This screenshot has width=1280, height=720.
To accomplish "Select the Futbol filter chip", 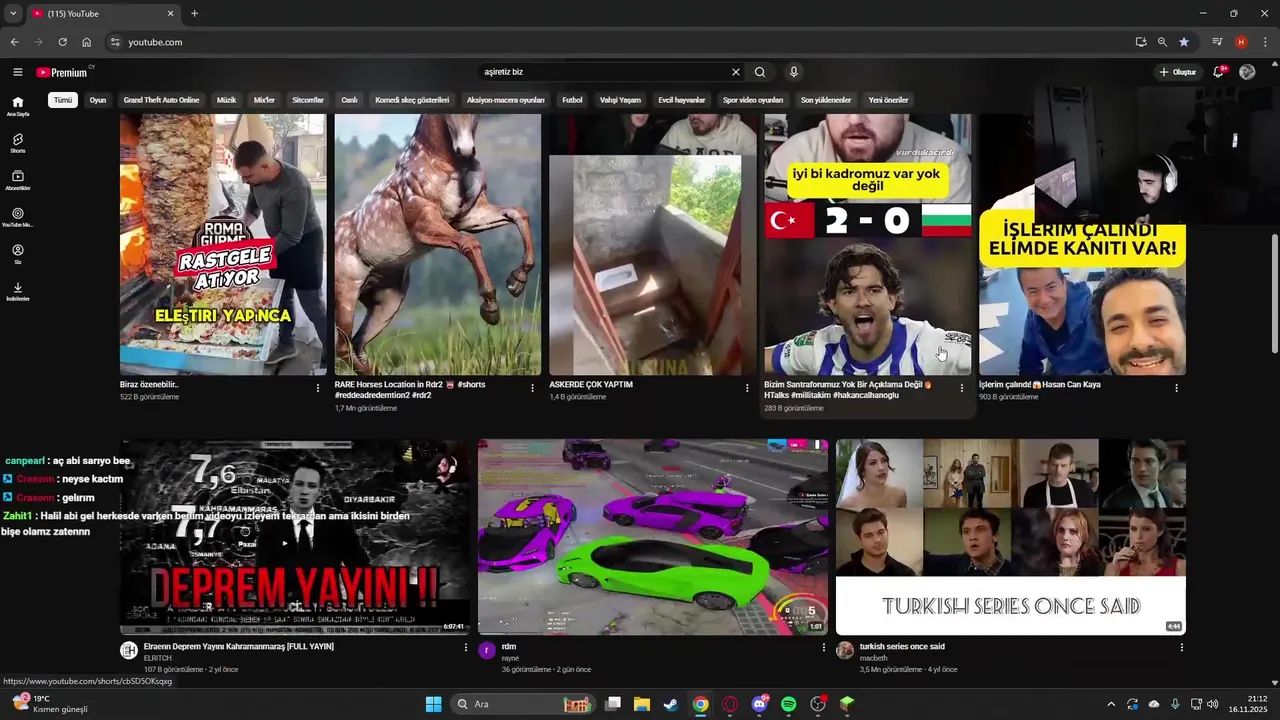I will tap(572, 100).
